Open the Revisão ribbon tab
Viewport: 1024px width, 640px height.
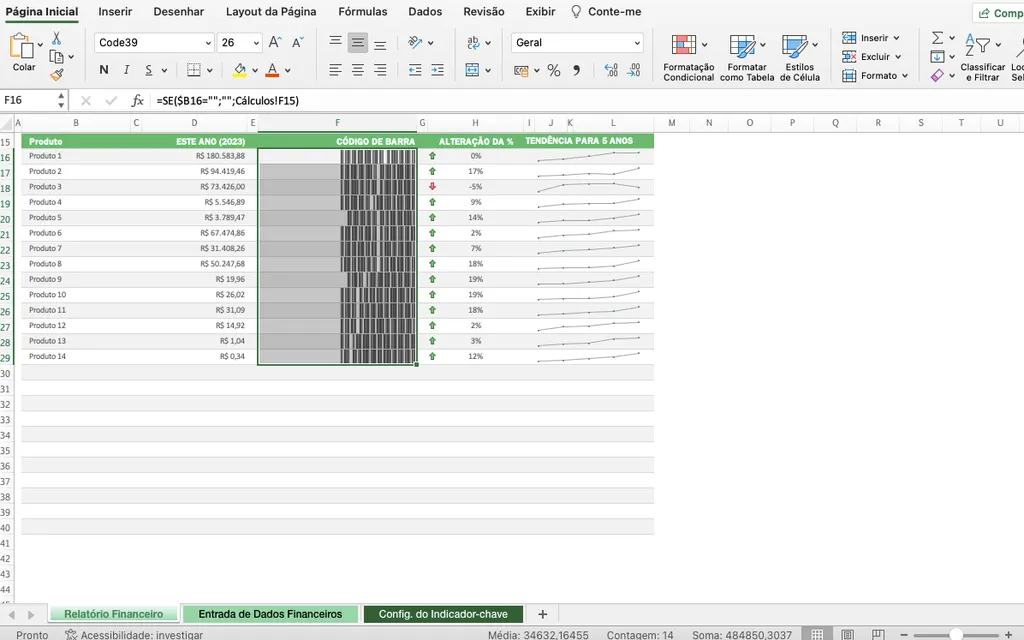pos(484,12)
